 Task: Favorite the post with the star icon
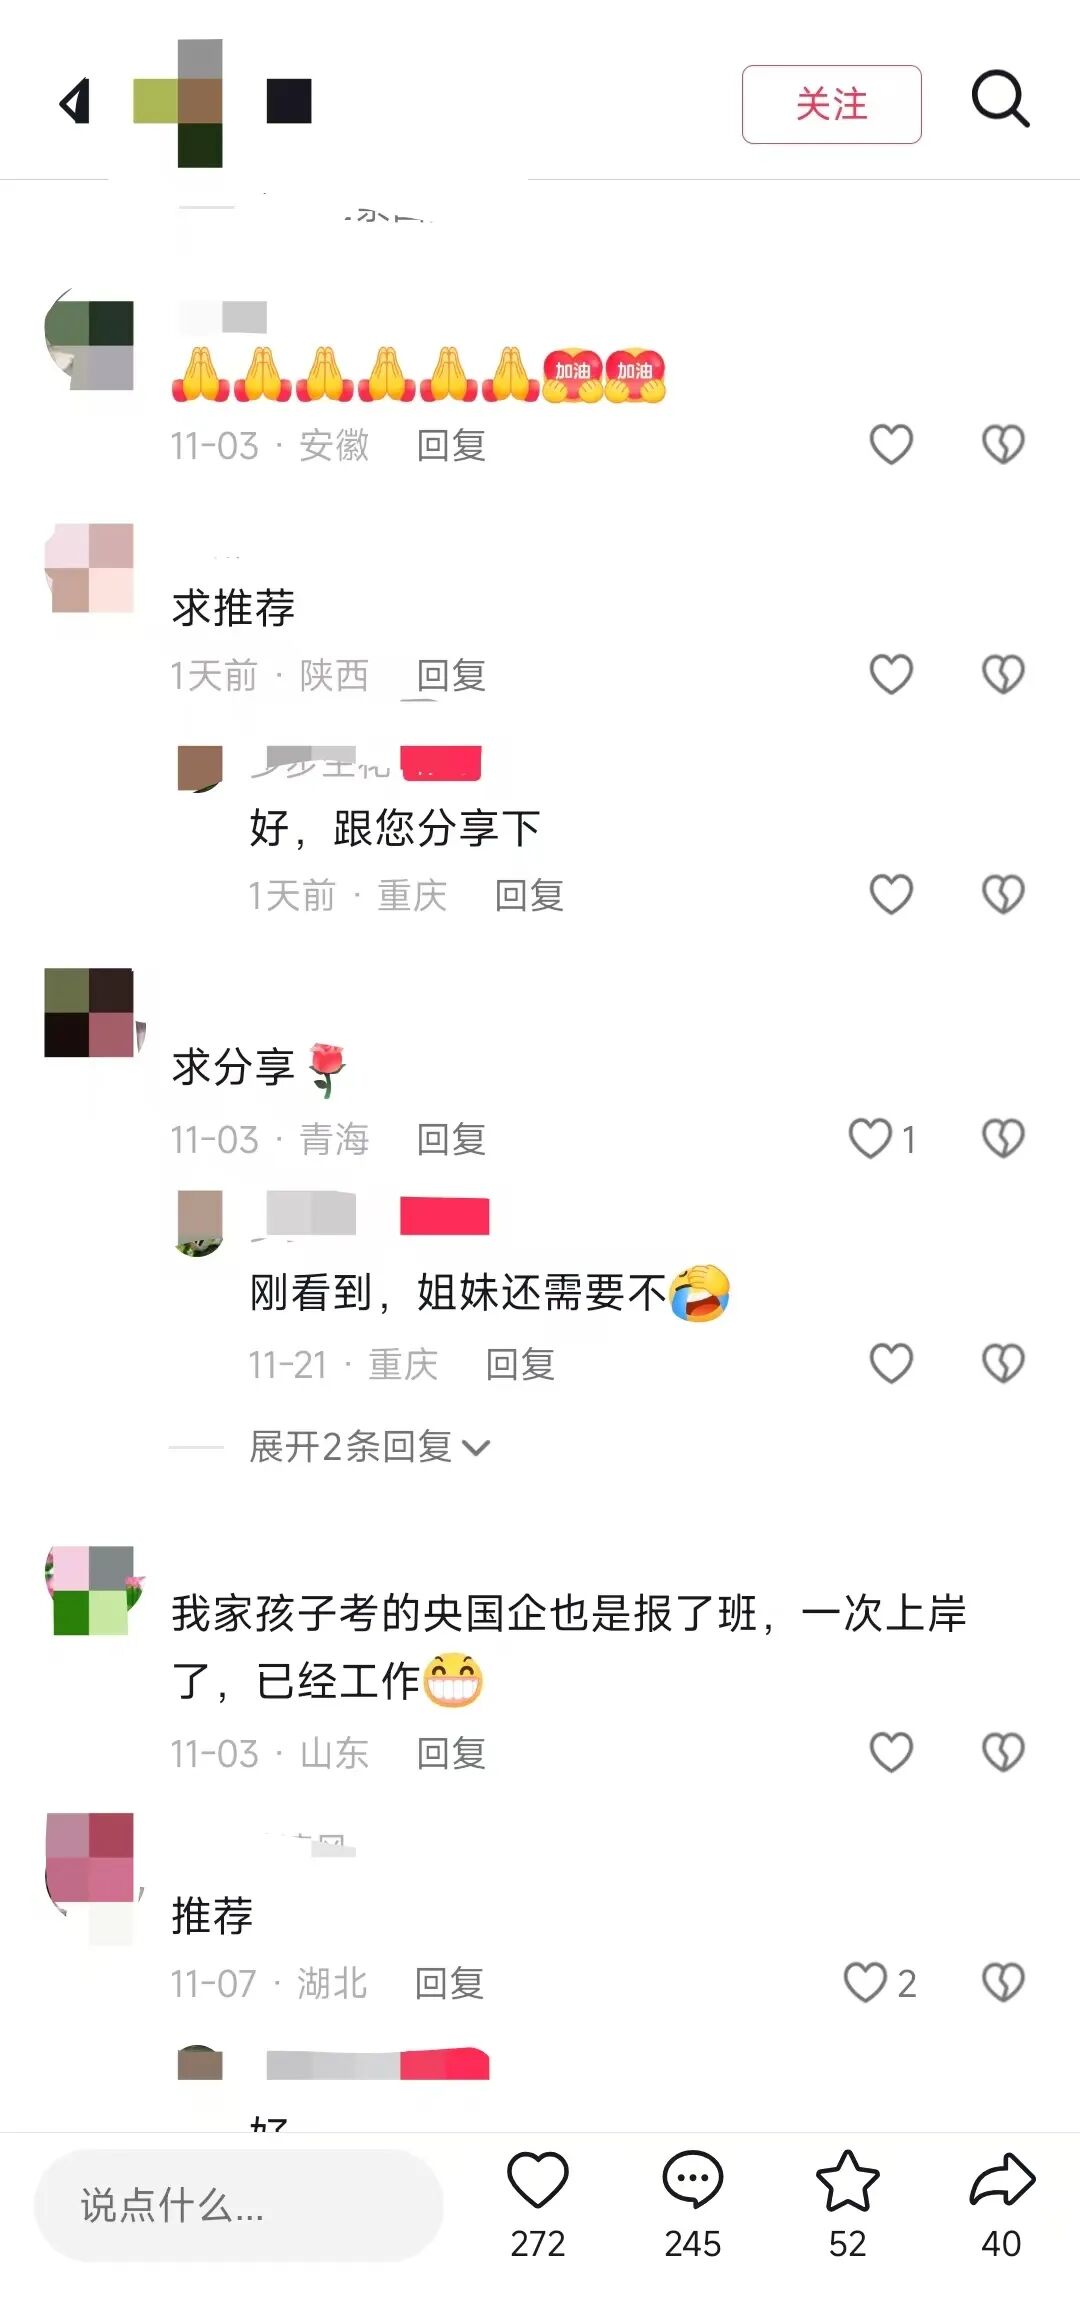pyautogui.click(x=847, y=2180)
